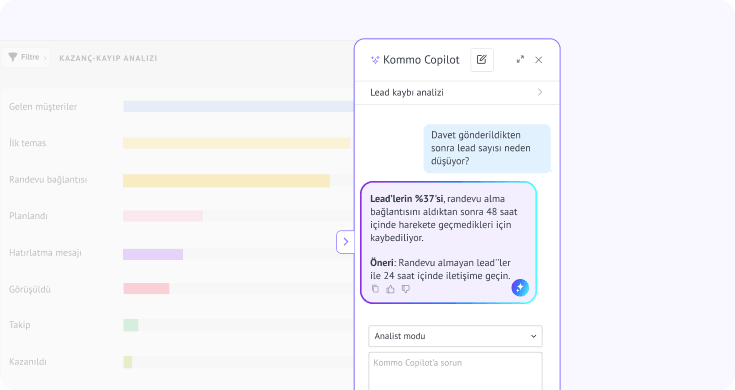Click the user question message bubble
This screenshot has width=735, height=390.
(x=487, y=148)
